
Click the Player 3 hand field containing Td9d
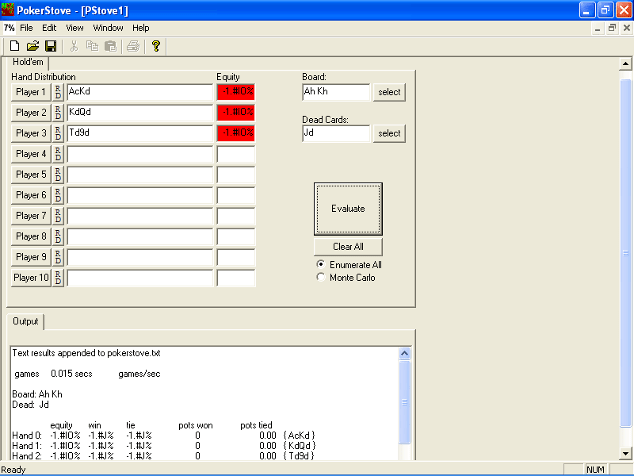139,133
